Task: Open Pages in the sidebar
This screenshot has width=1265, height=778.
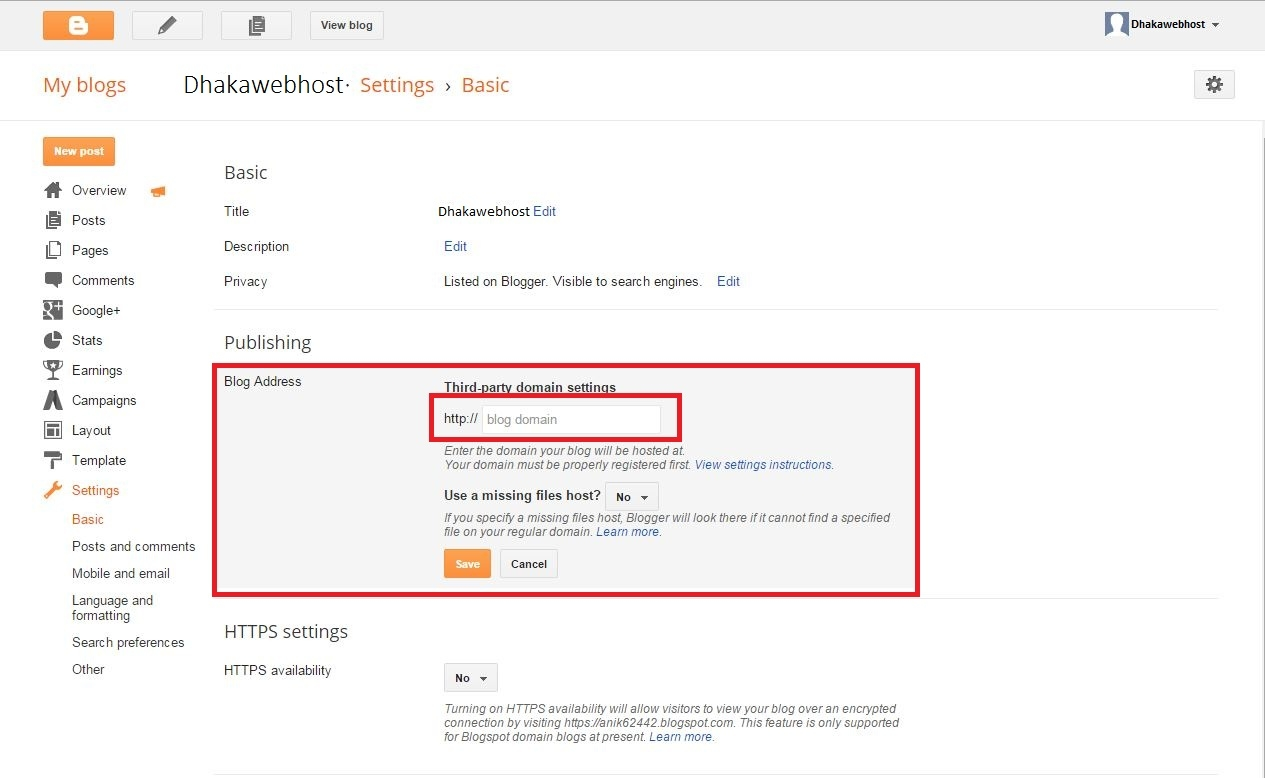Action: (x=90, y=250)
